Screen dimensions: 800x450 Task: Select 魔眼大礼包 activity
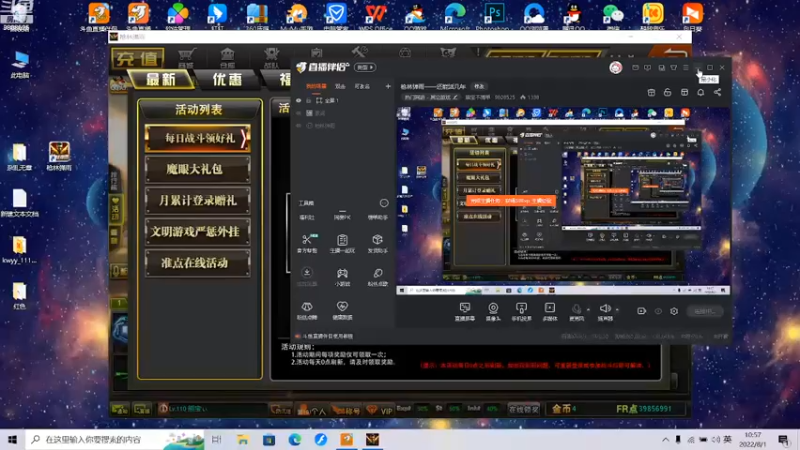pos(198,169)
